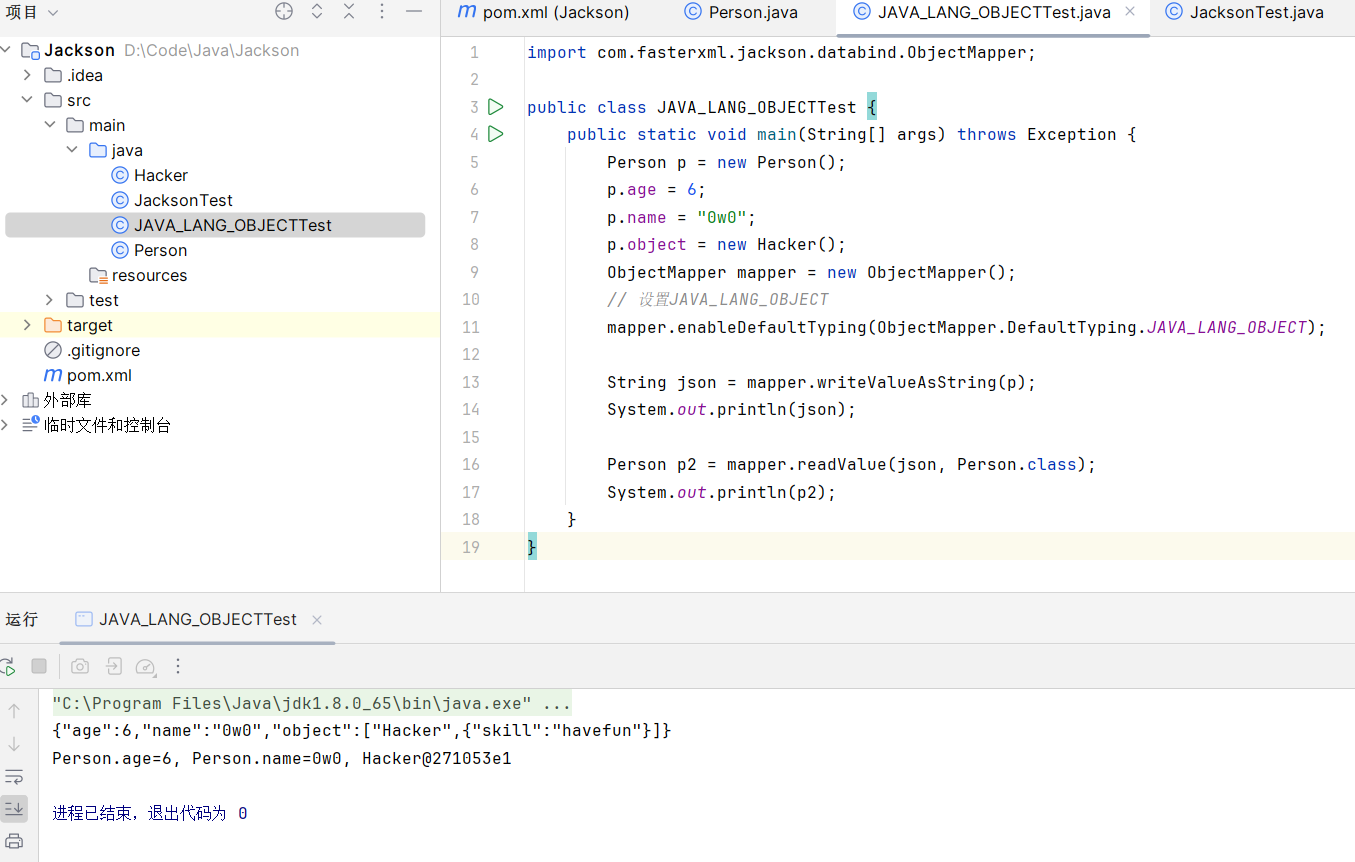
Task: Open project panel options (three dots)
Action: (381, 12)
